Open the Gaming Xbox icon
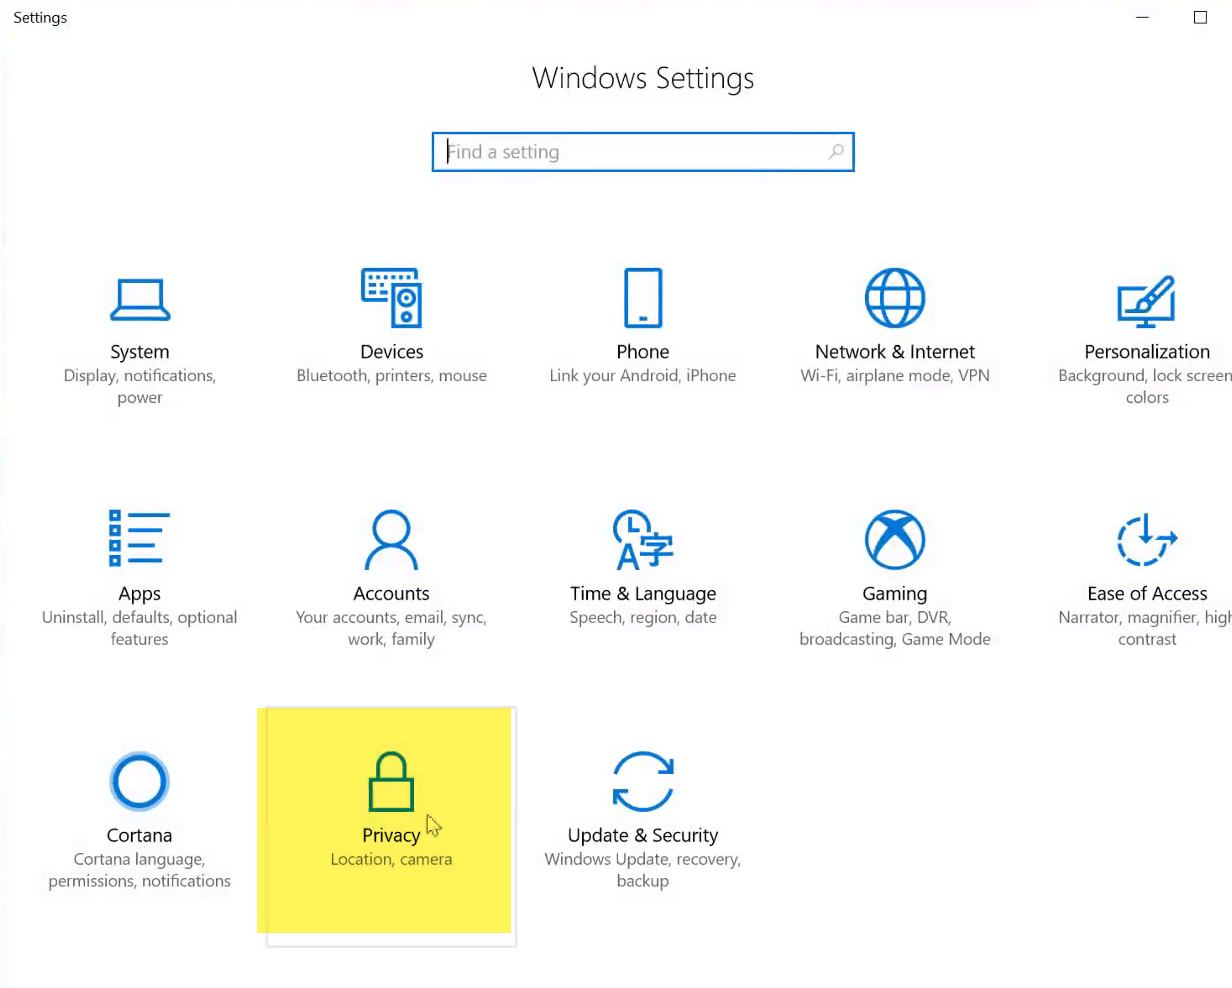Viewport: 1232px width, 988px height. pyautogui.click(x=894, y=539)
